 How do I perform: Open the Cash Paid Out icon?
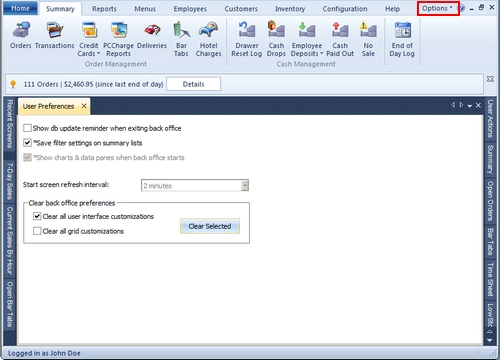click(340, 39)
